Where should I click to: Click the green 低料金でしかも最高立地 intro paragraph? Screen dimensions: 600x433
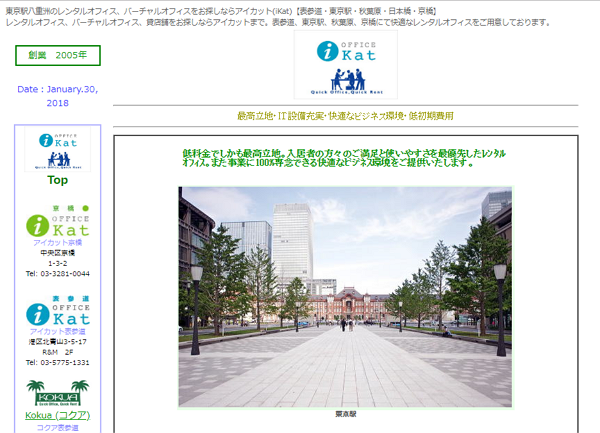click(345, 156)
